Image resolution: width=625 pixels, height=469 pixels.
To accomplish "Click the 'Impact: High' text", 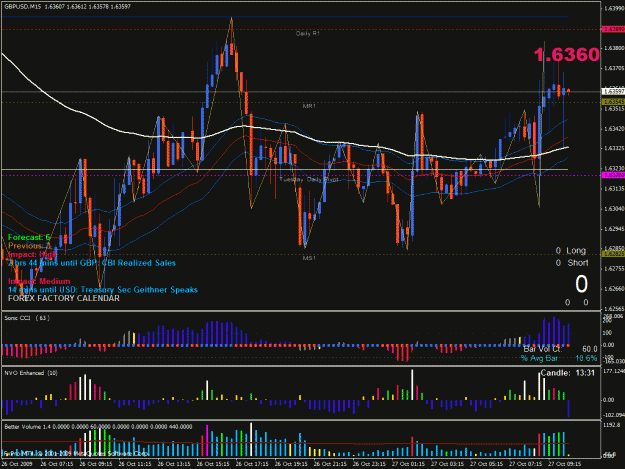I will 32,254.
